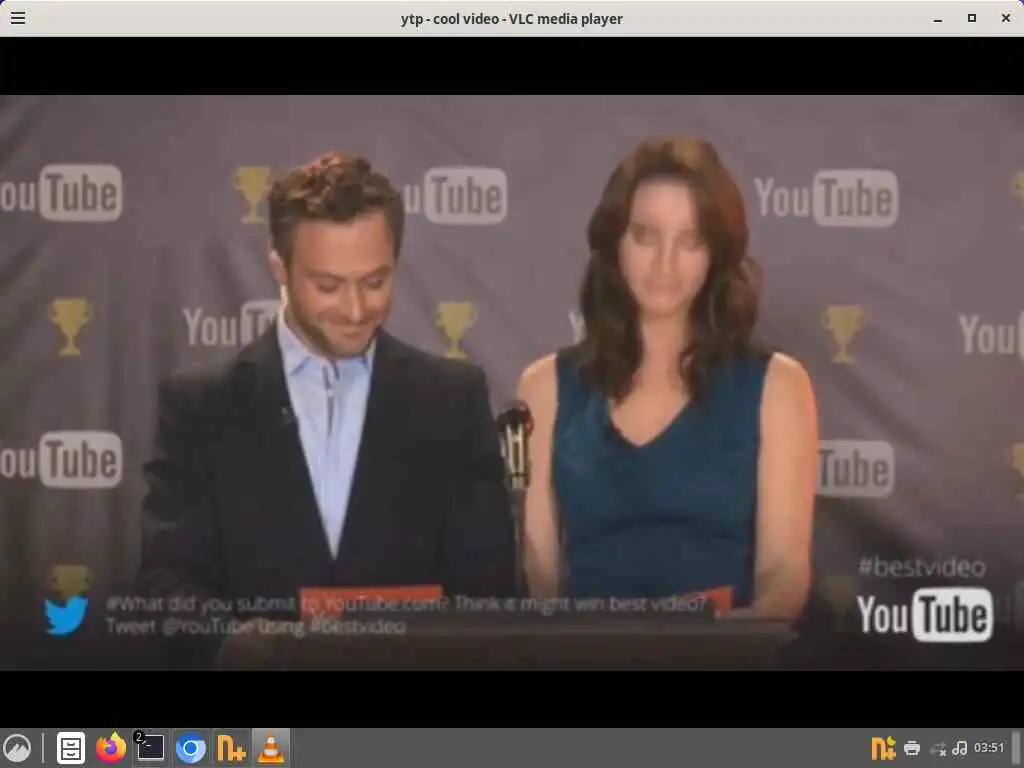1024x768 pixels.
Task: Open the network connection tray icon
Action: 938,748
